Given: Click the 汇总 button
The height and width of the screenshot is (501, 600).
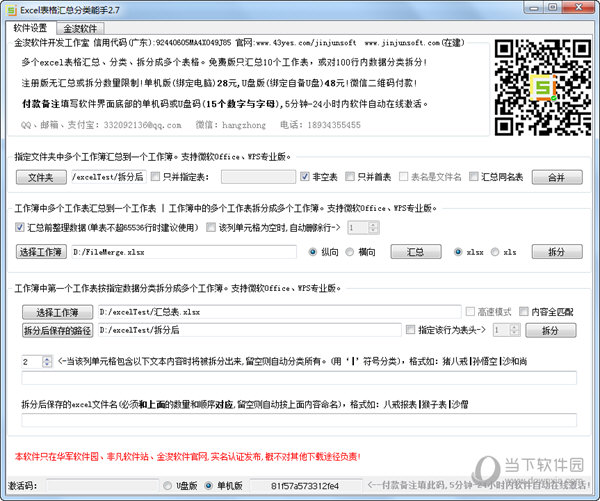Looking at the screenshot, I should point(416,252).
